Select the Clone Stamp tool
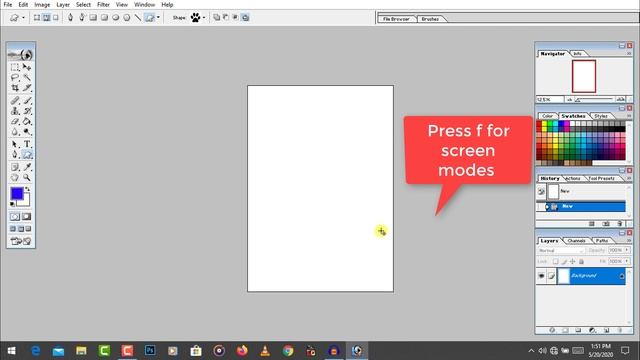 [15, 111]
